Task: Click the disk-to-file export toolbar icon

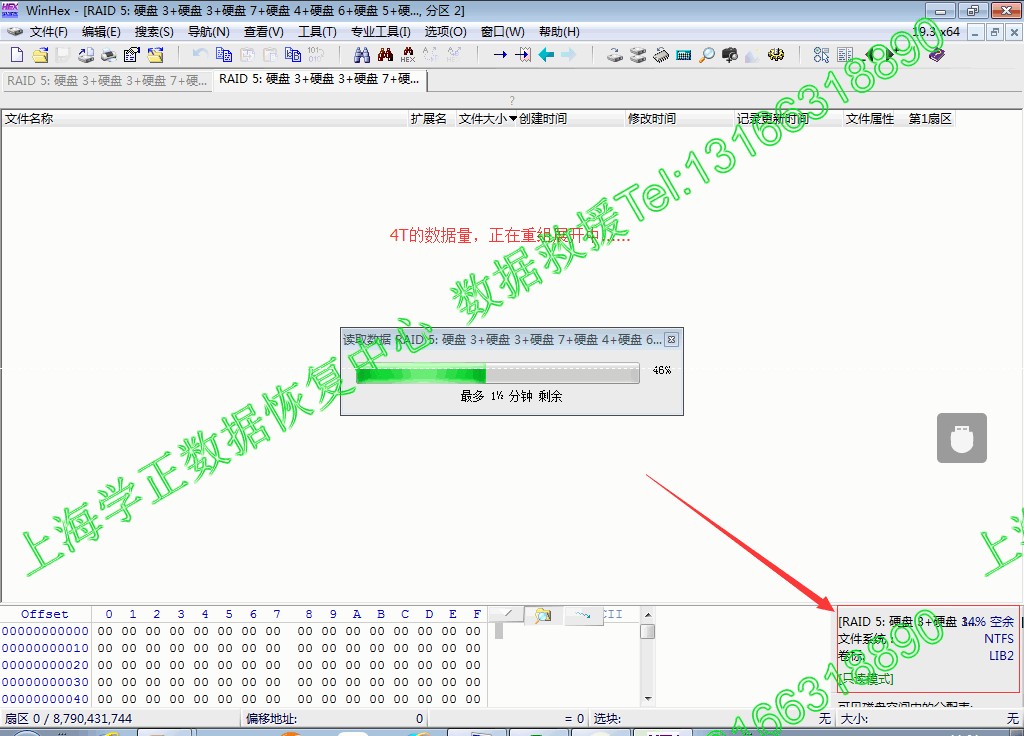Action: click(86, 55)
